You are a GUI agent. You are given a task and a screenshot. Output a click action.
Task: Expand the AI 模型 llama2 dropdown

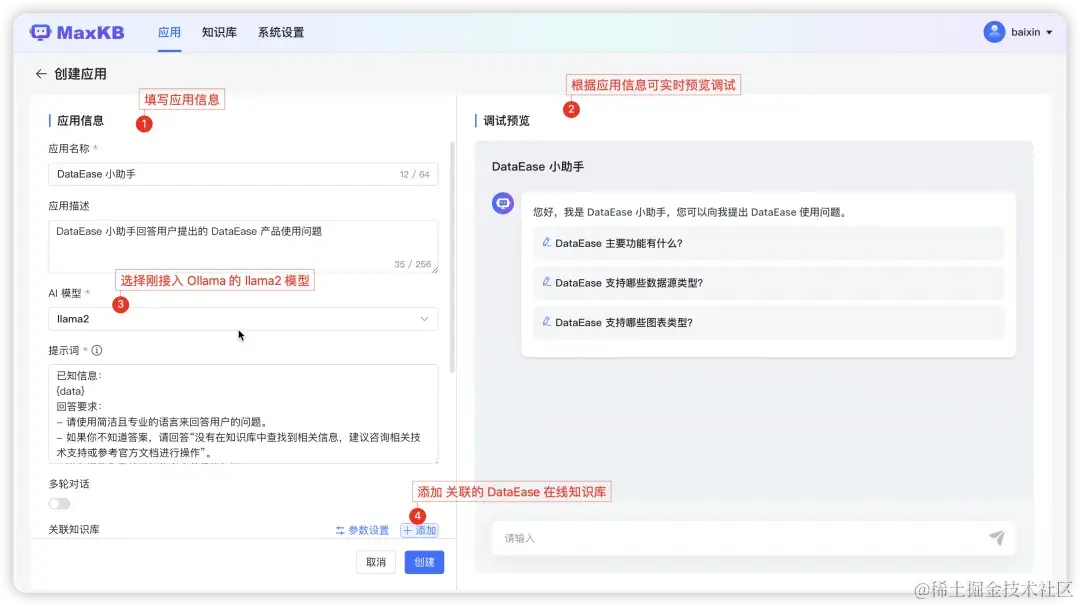click(242, 319)
